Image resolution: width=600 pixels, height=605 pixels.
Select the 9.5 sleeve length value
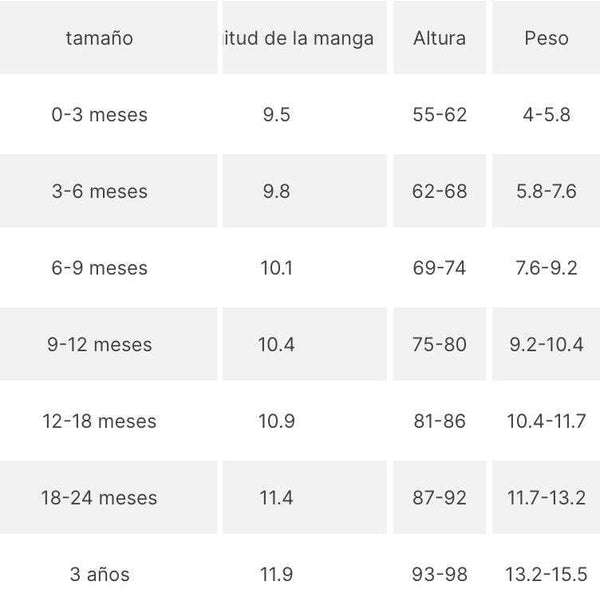[277, 115]
